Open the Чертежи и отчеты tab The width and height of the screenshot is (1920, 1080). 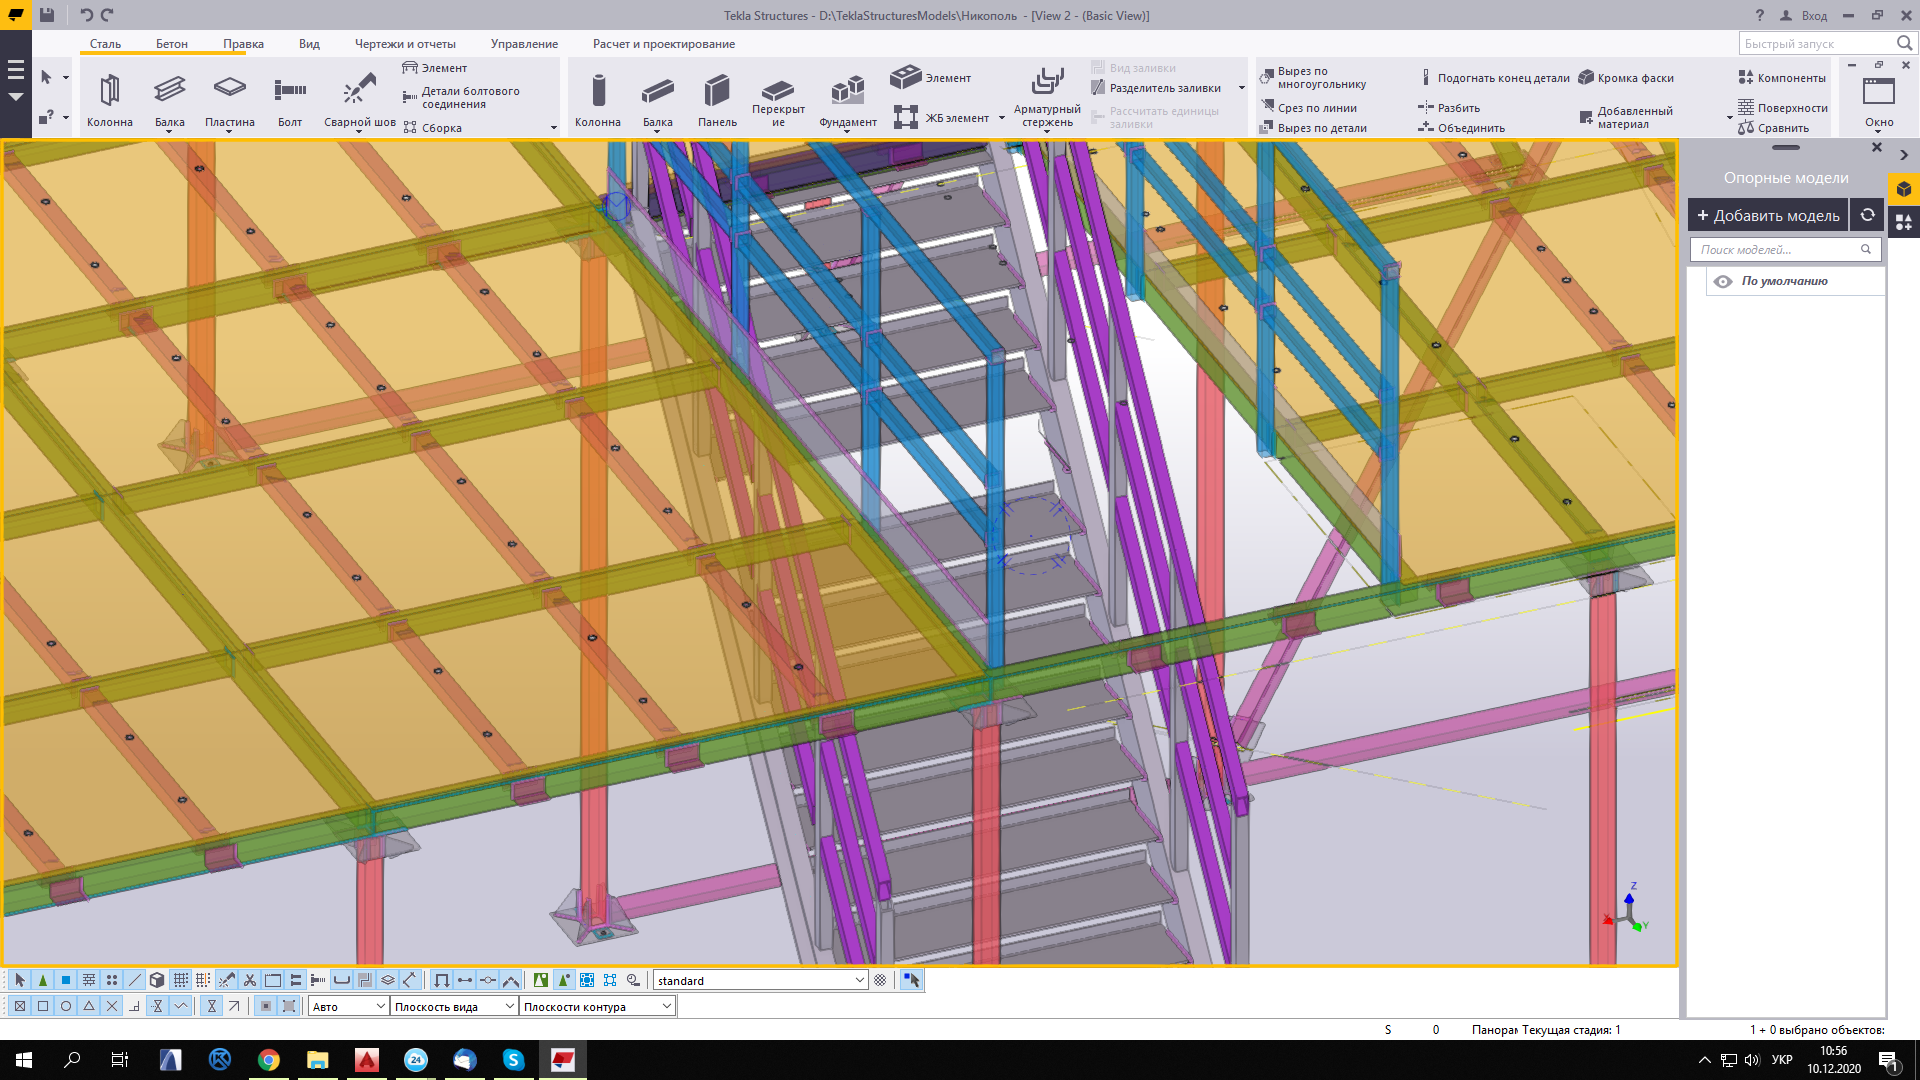tap(405, 44)
